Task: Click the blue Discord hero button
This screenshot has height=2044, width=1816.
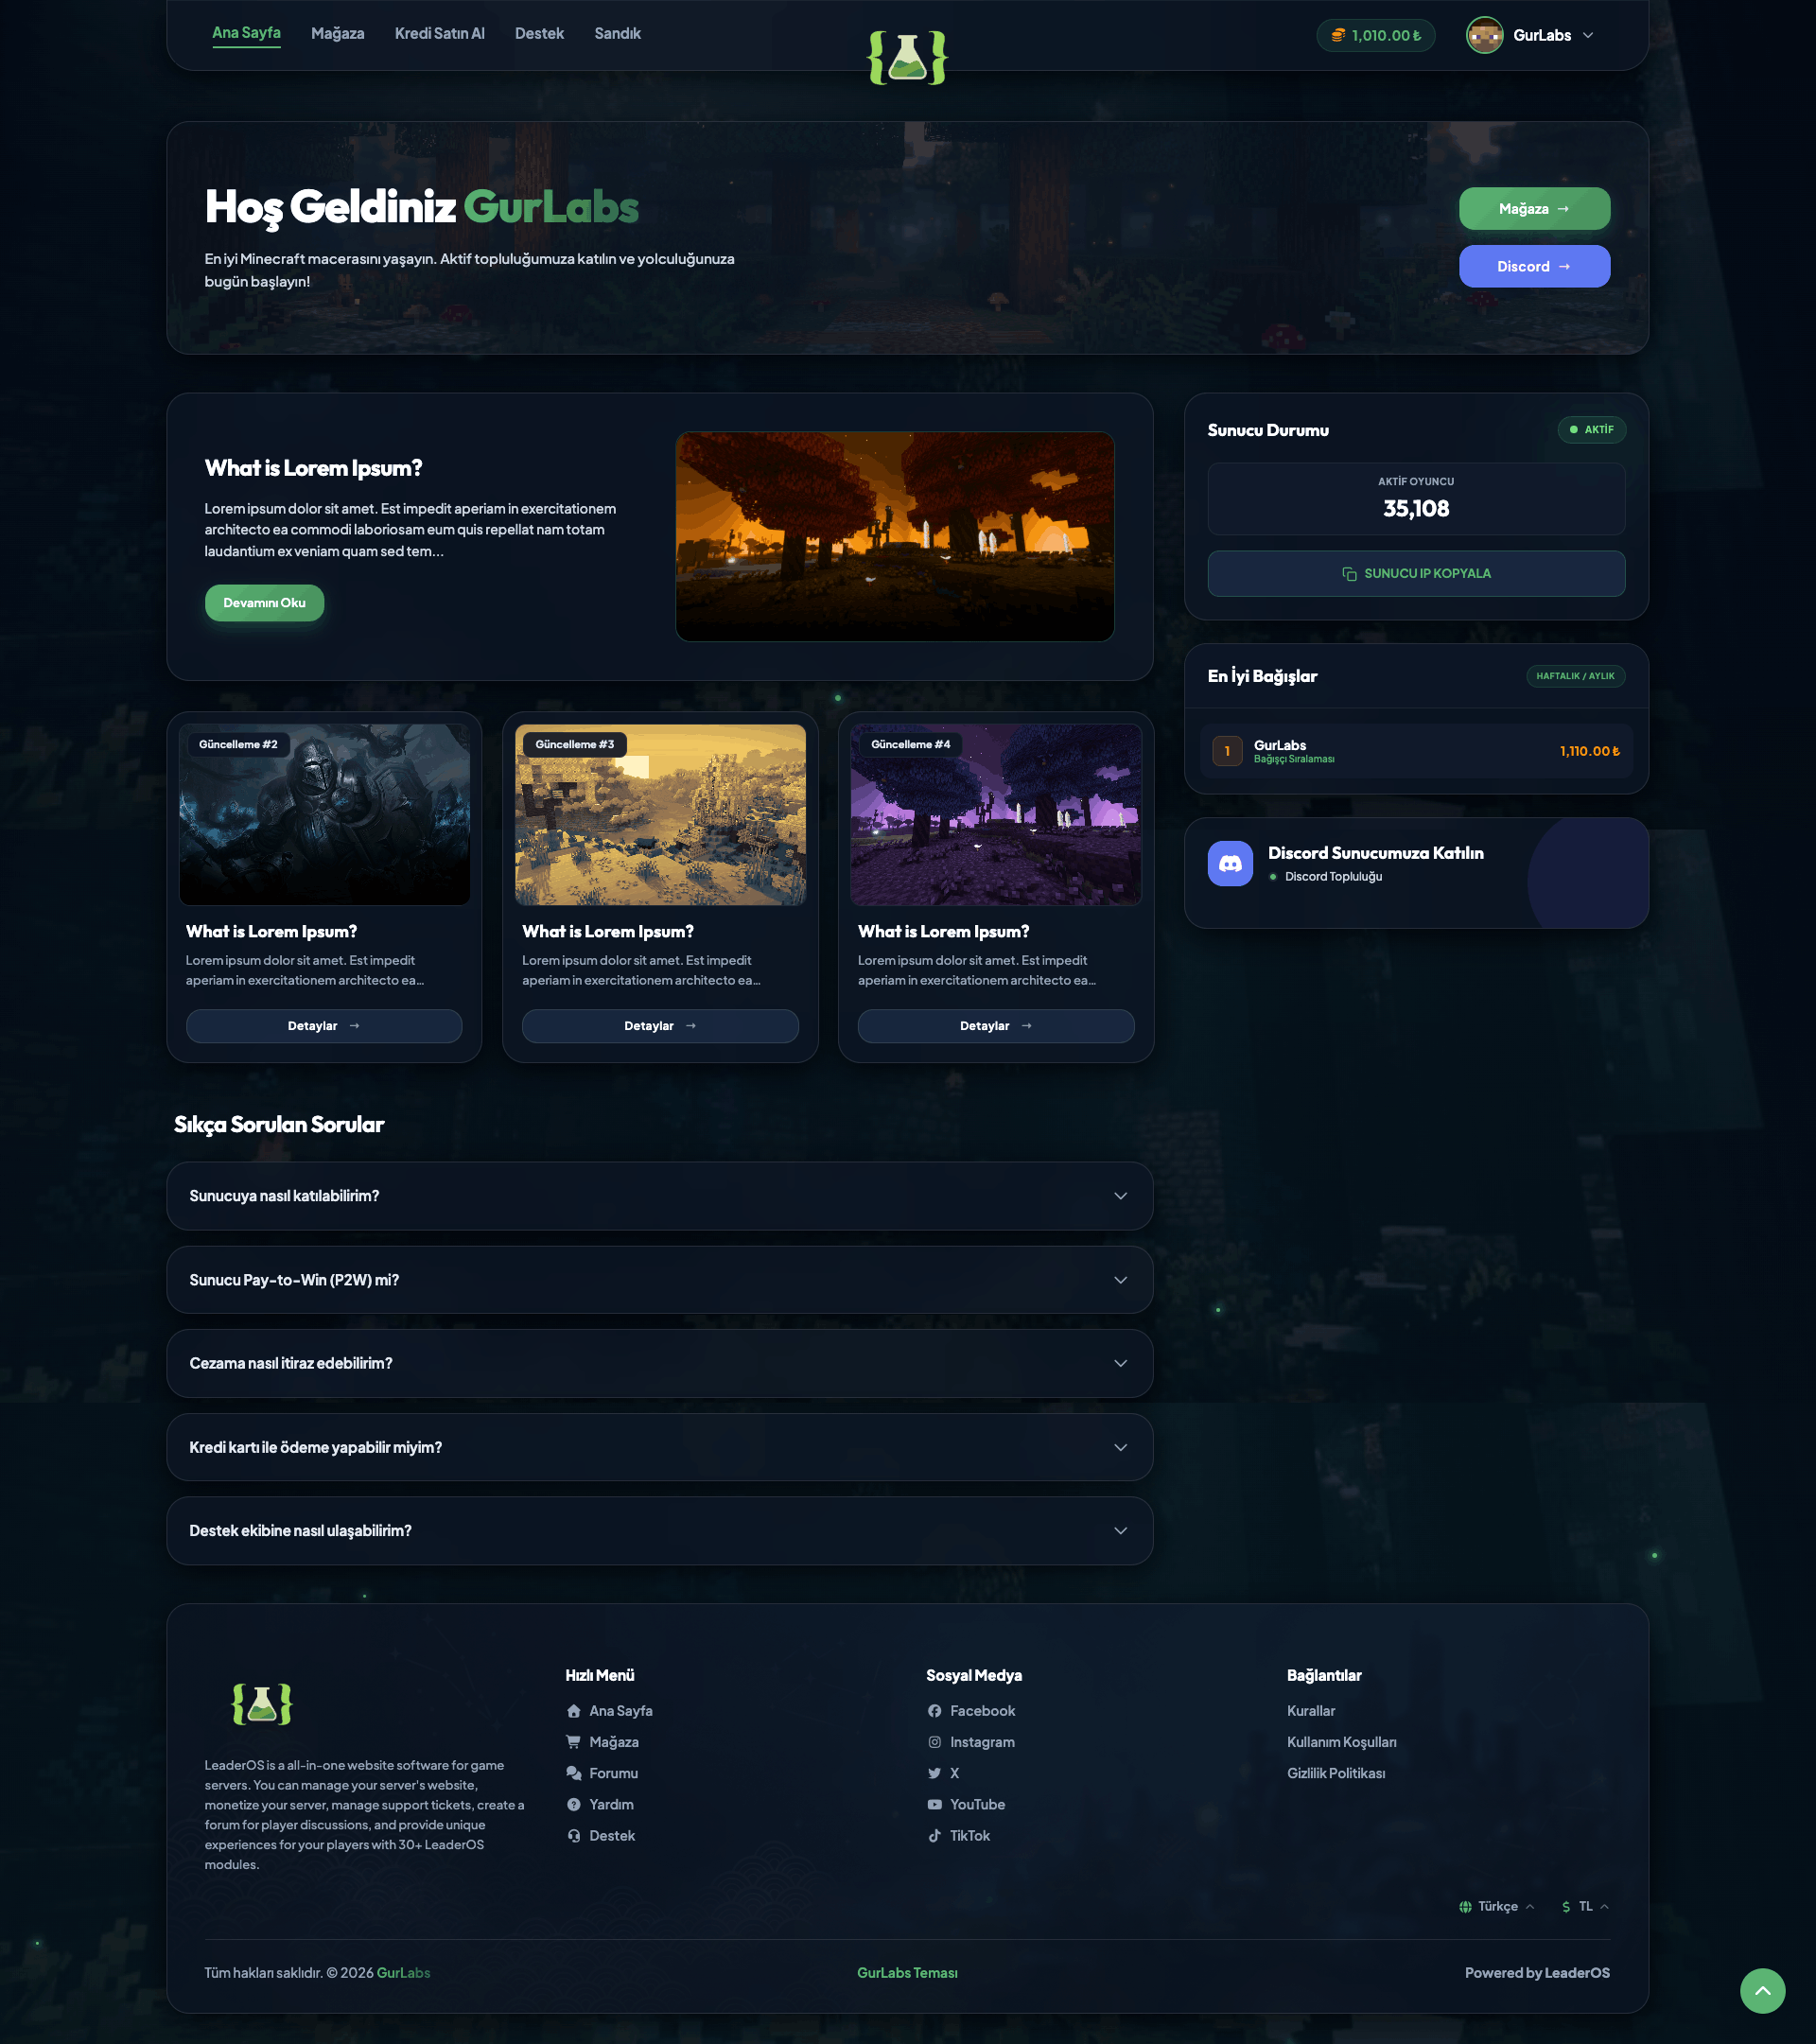Action: [1534, 266]
